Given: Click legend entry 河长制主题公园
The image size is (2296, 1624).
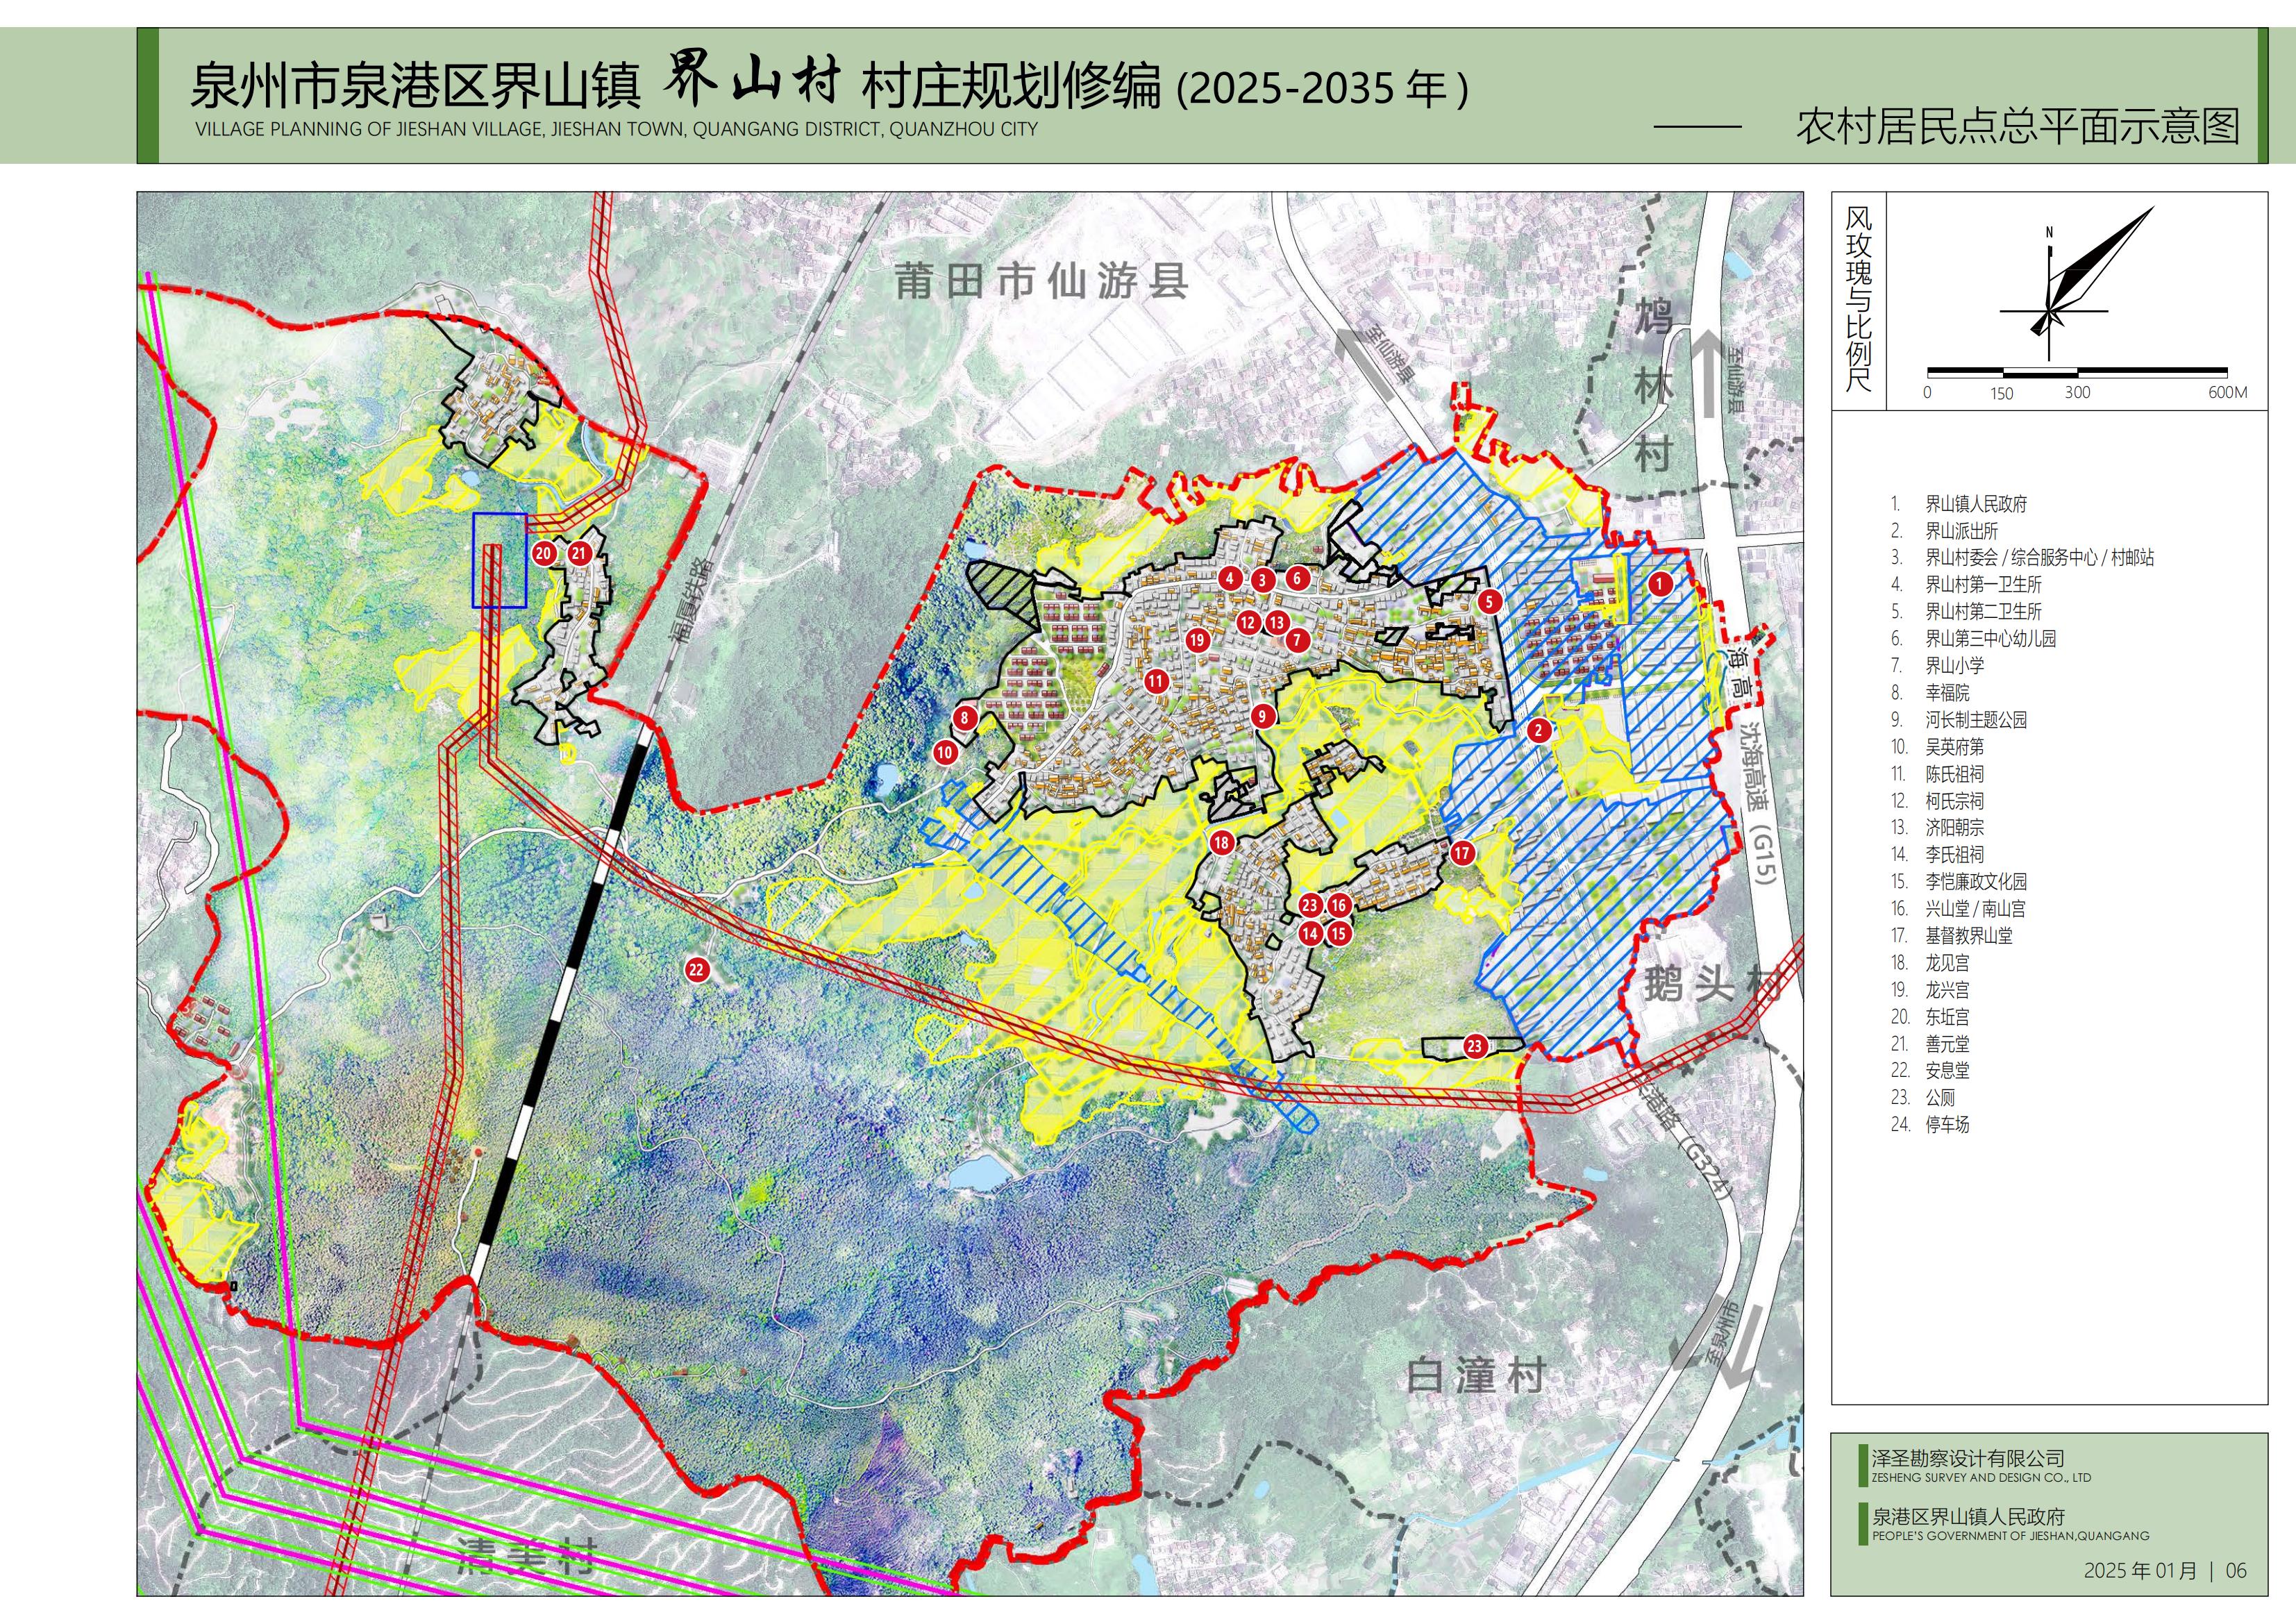Looking at the screenshot, I should [1976, 720].
